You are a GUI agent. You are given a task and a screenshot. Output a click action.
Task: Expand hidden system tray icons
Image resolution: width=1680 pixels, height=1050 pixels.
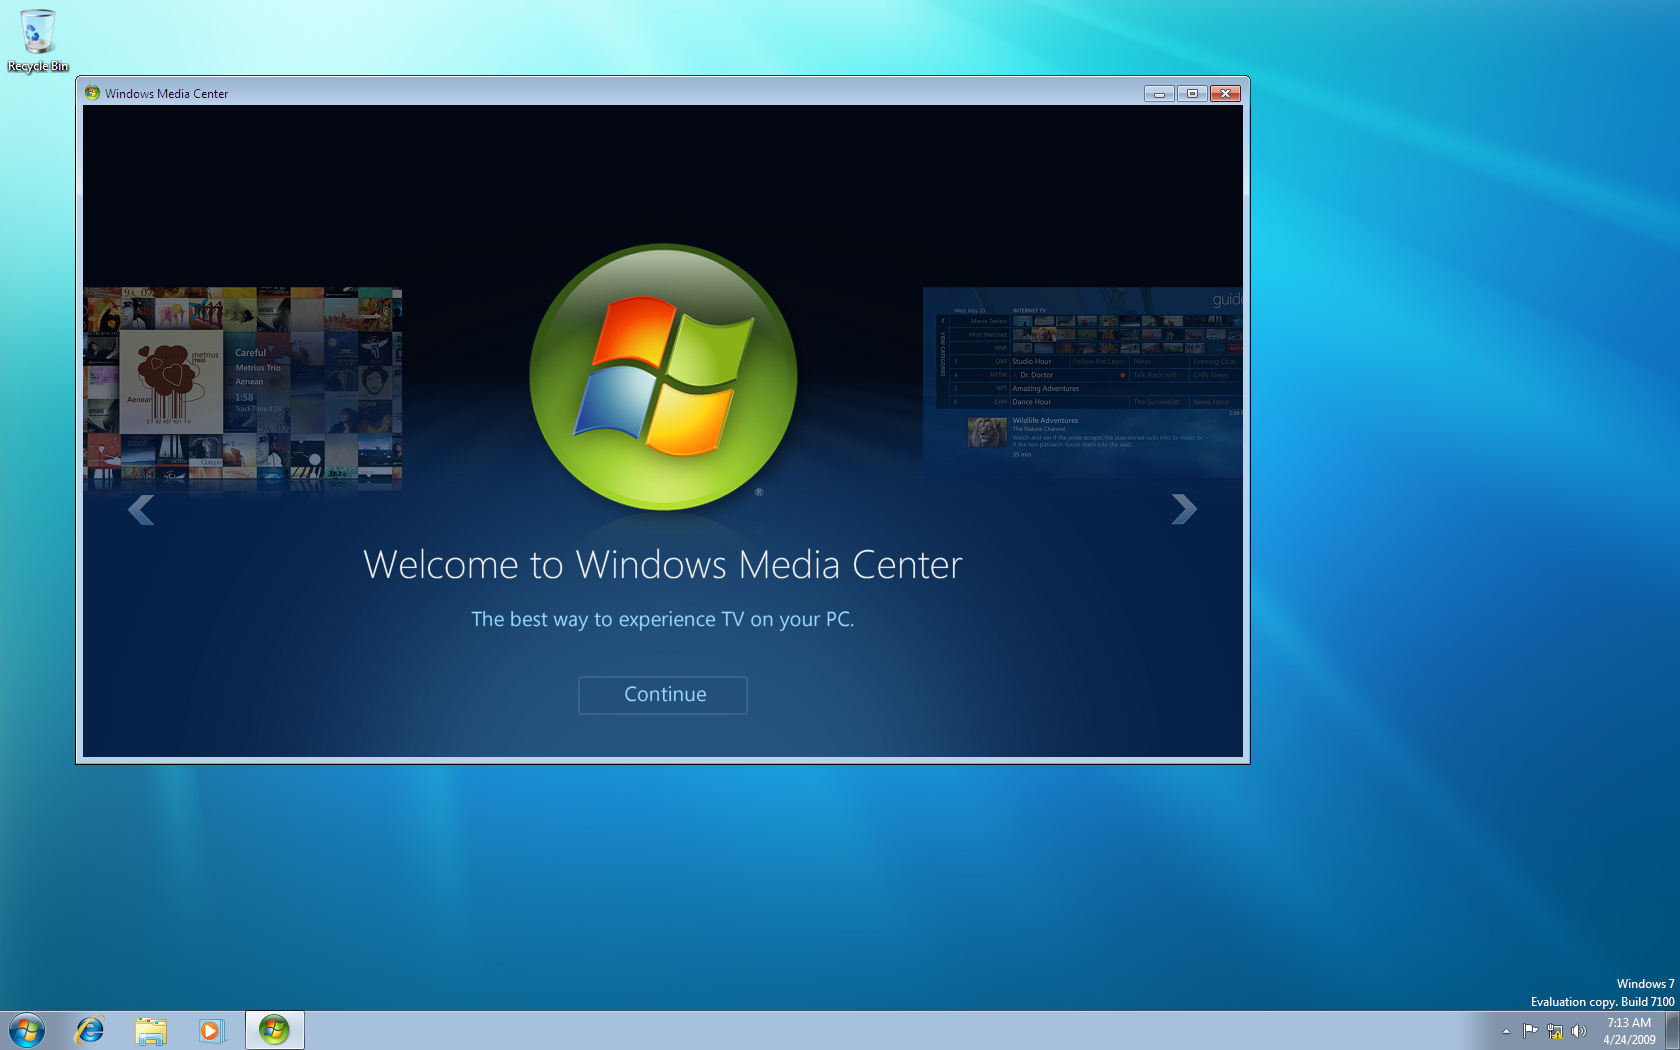[x=1506, y=1030]
